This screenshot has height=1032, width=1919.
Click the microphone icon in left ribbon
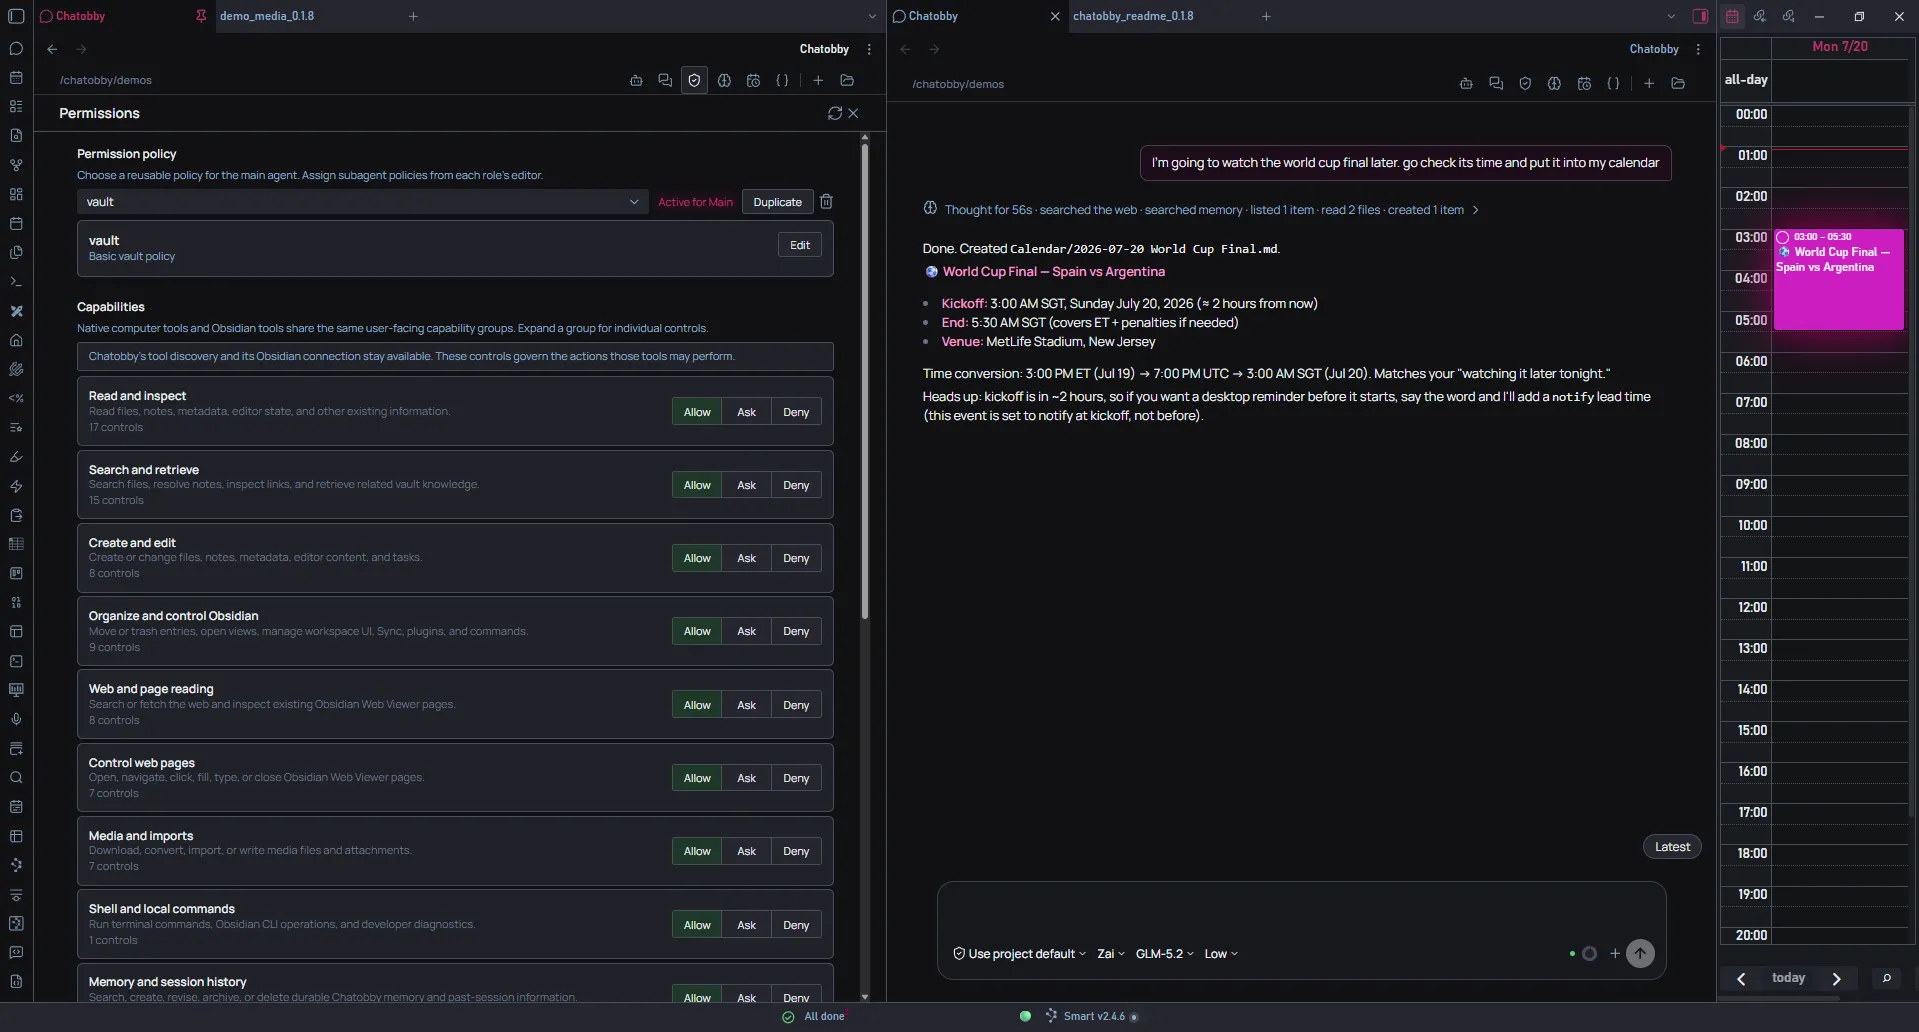pyautogui.click(x=16, y=719)
